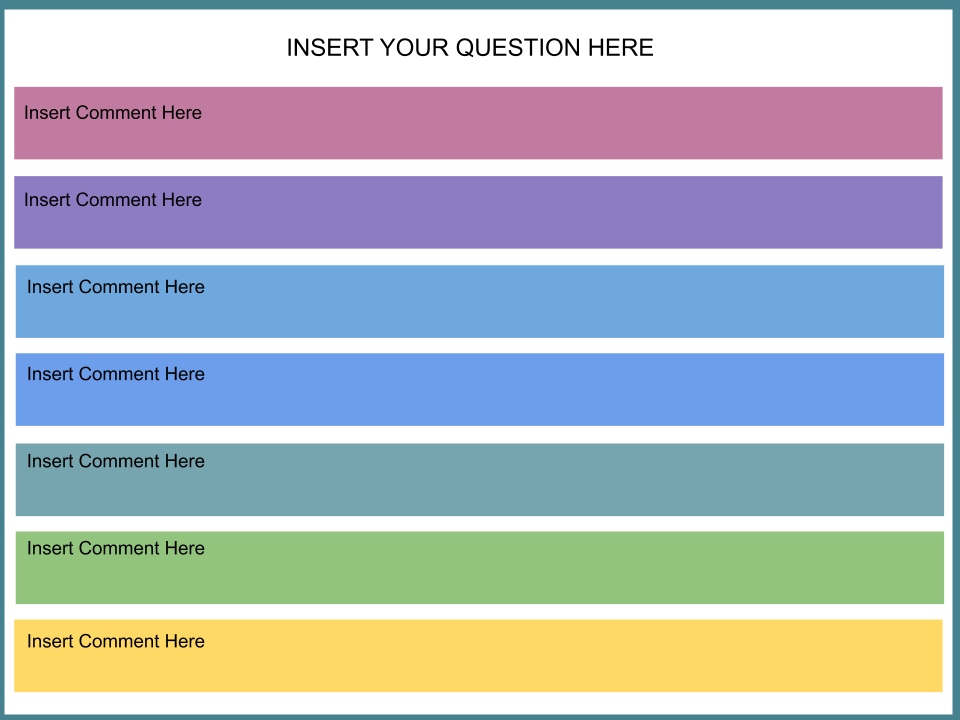Click white background left of the title

150,47
